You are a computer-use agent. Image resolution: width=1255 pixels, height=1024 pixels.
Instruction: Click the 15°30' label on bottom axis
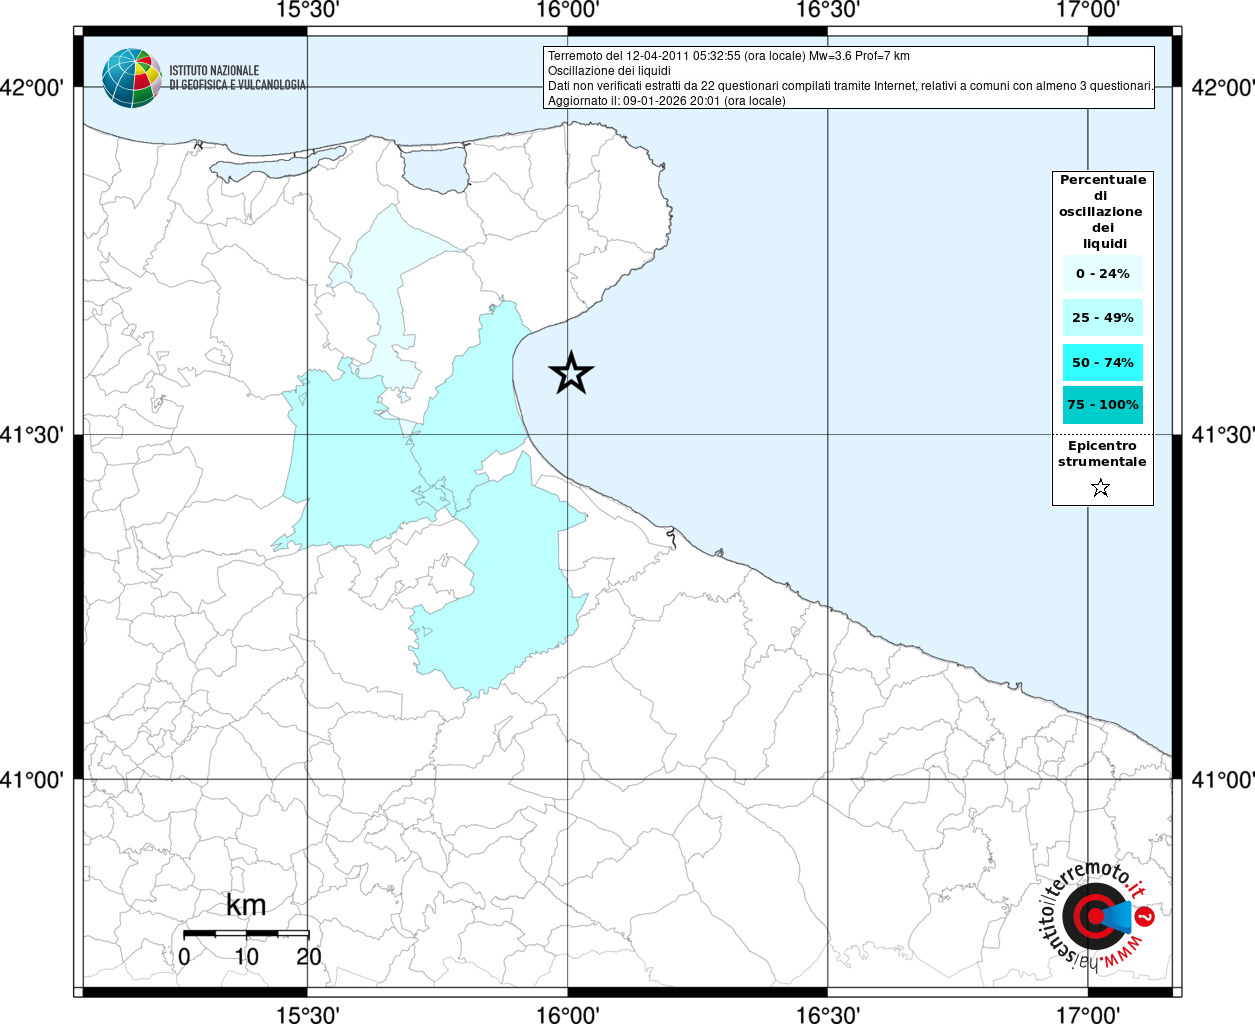pyautogui.click(x=307, y=1014)
